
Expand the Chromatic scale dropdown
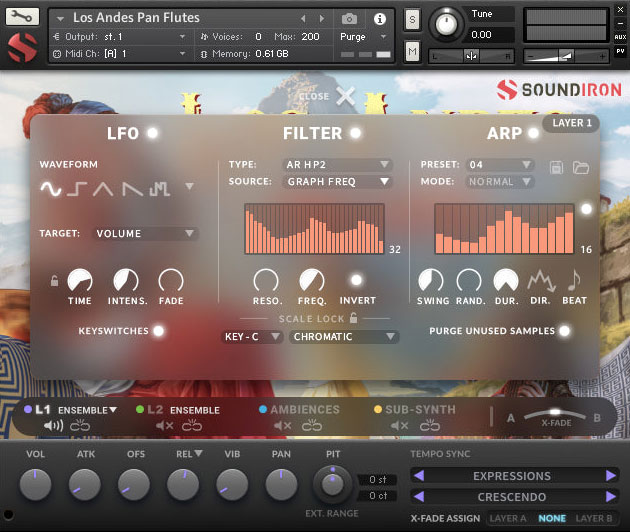344,337
